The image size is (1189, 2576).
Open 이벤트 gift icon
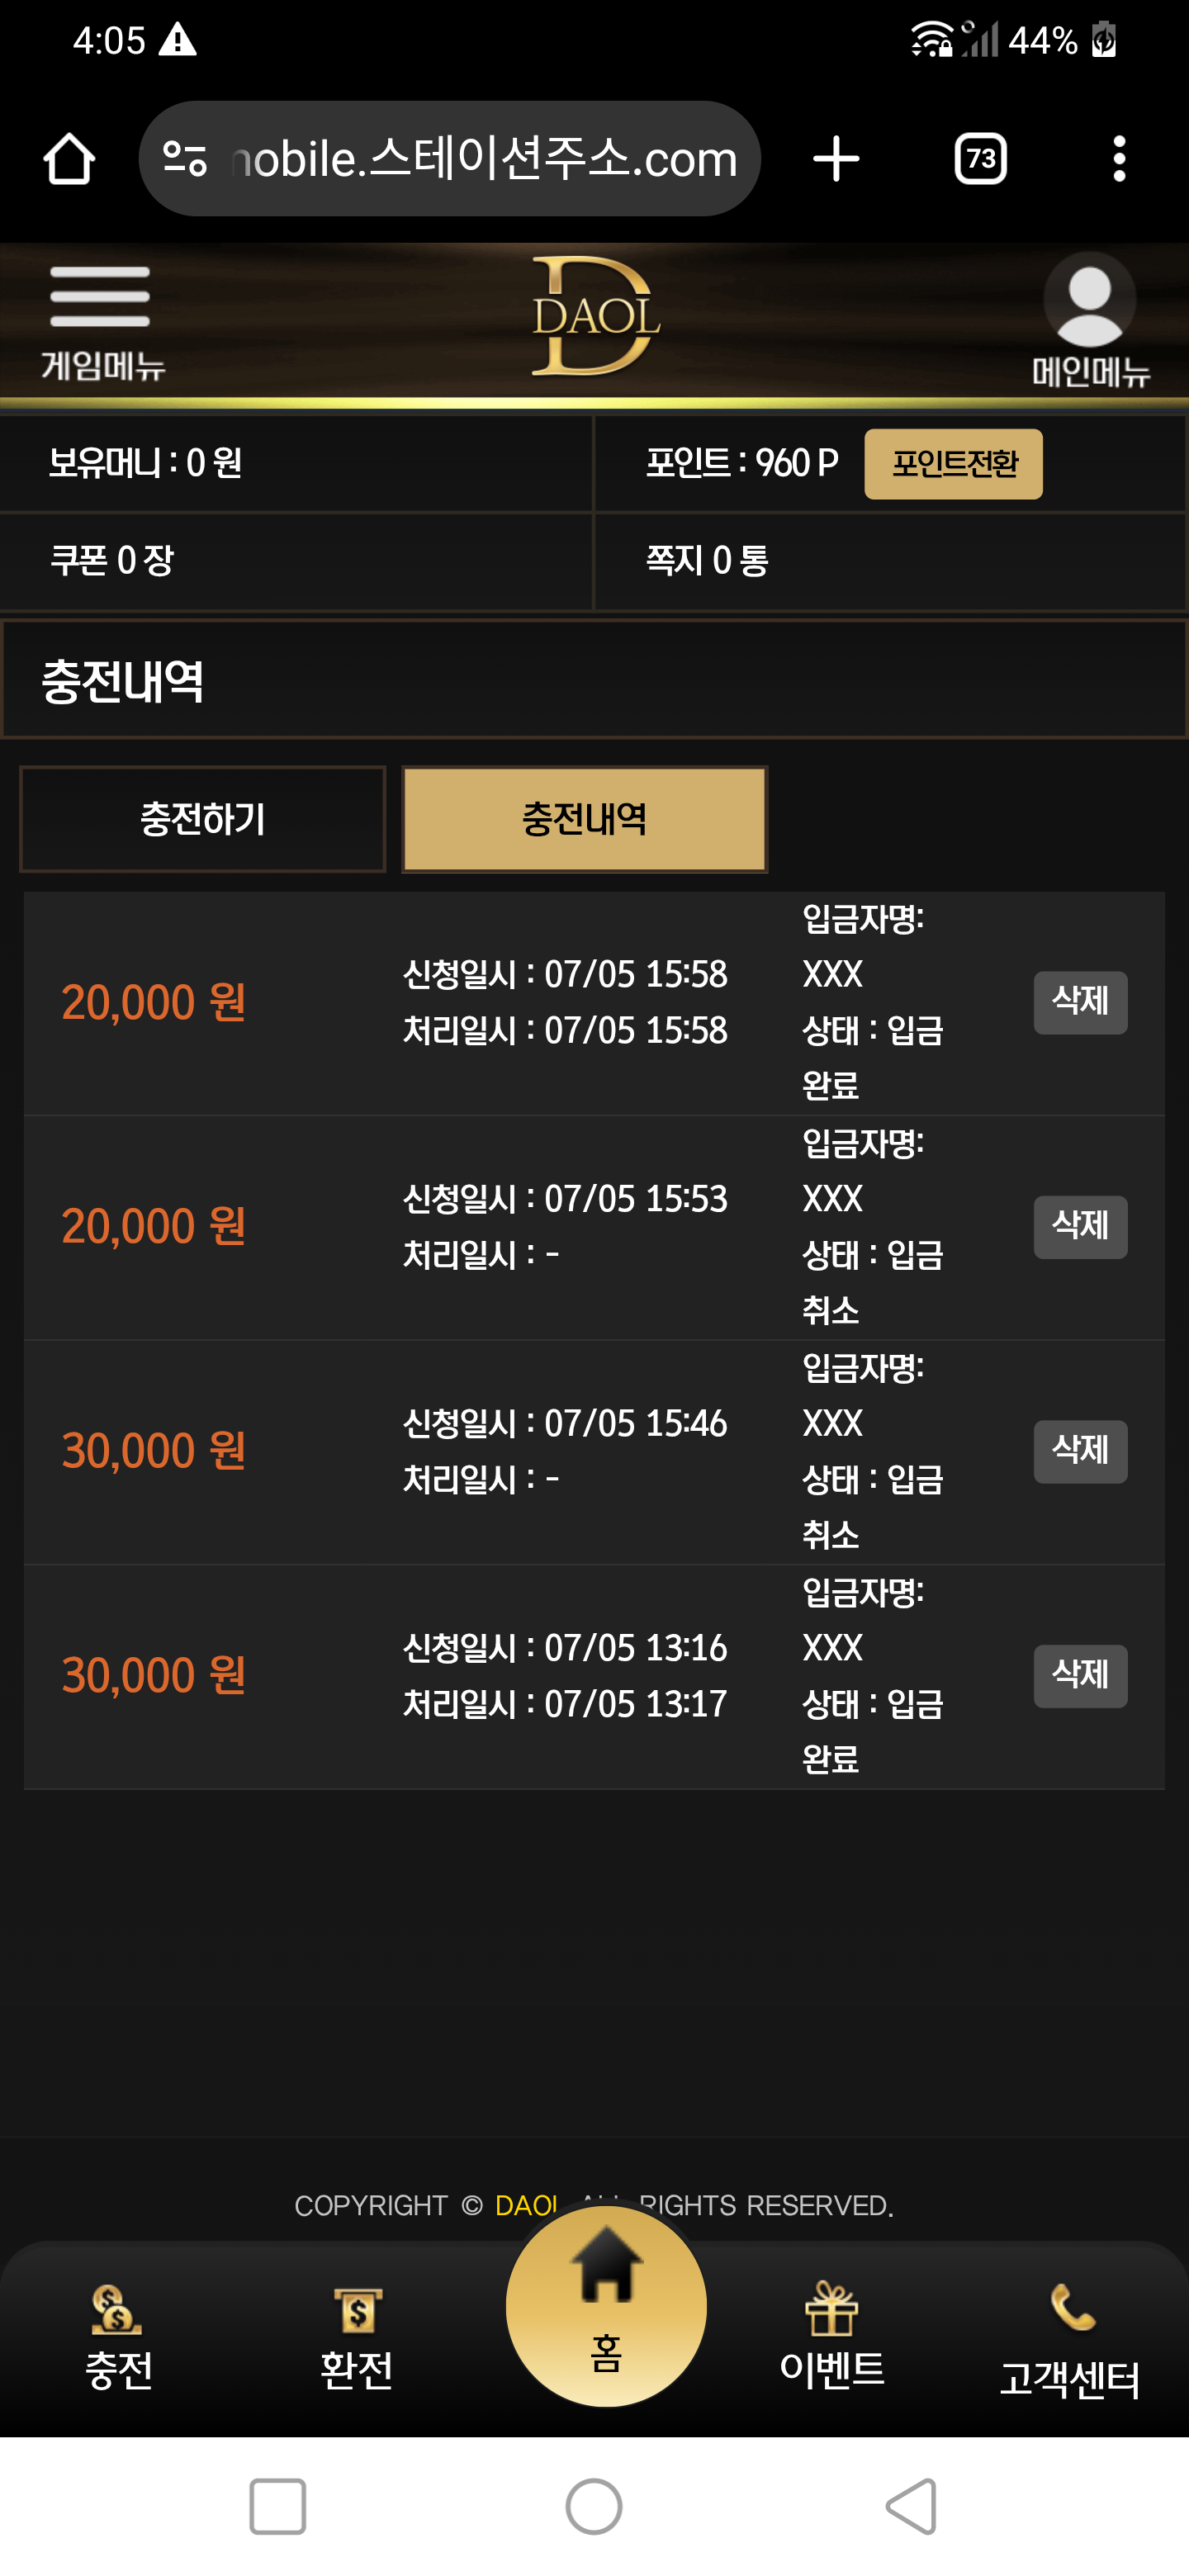(x=832, y=2336)
